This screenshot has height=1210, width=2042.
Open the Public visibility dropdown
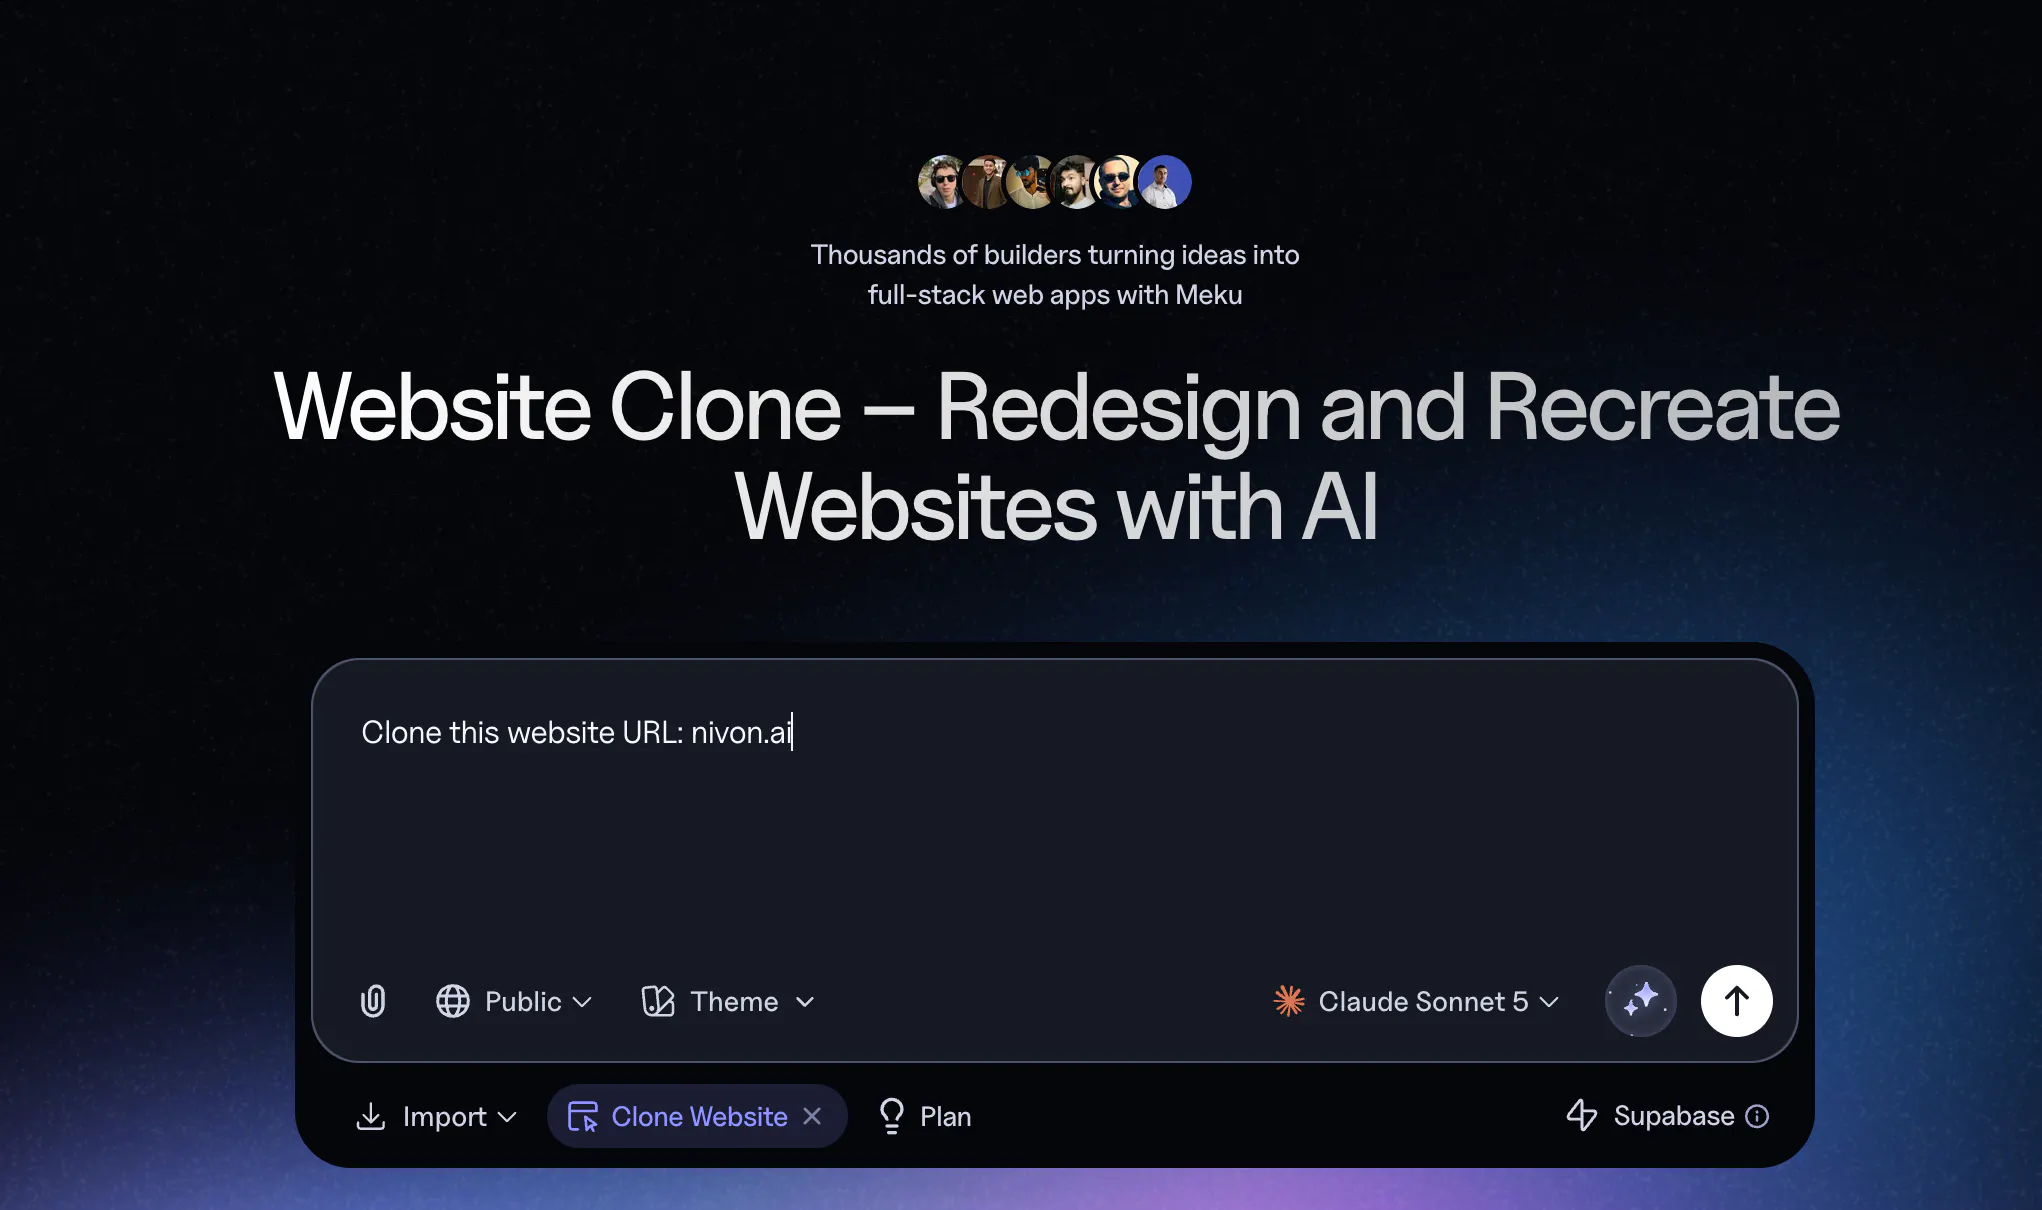(x=514, y=1001)
